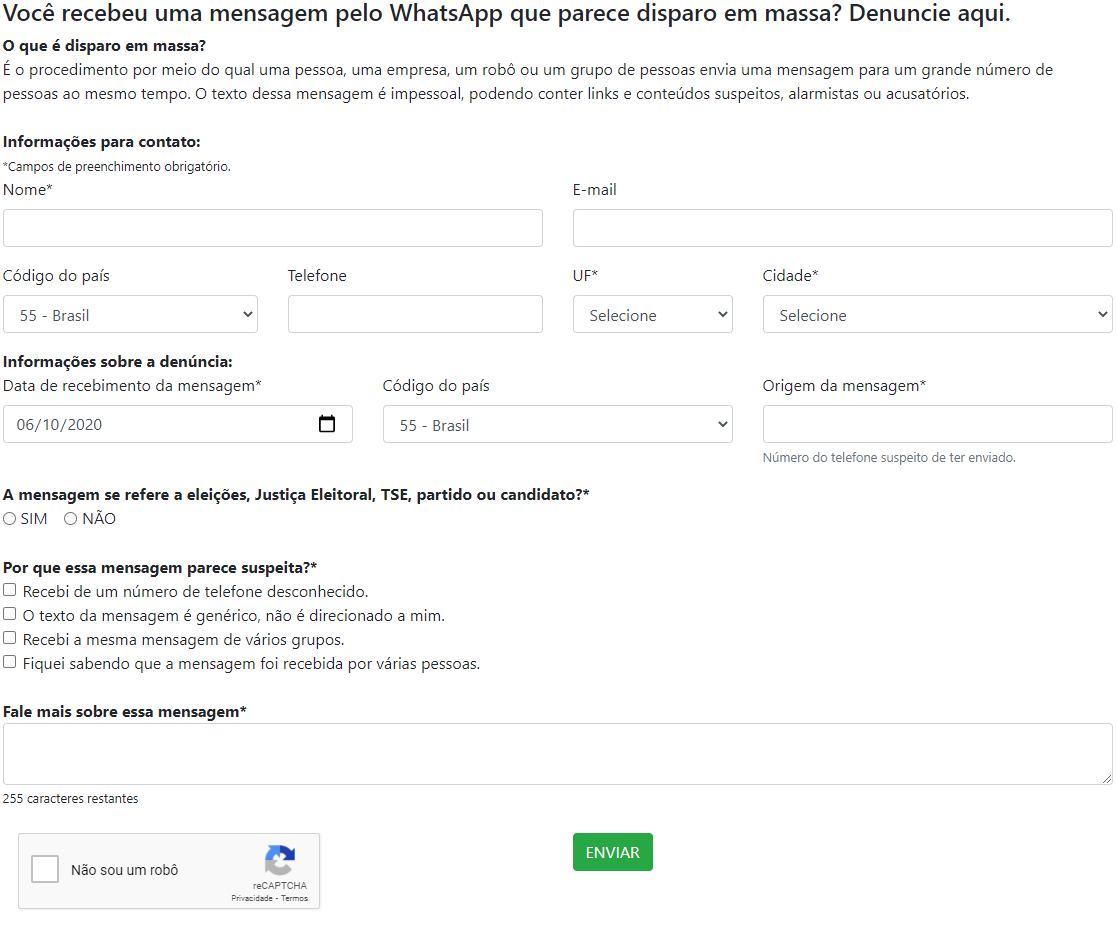Screen dimensions: 1117x928
Task: Click the 'O que é disparo em massa?' heading
Action: (x=104, y=46)
